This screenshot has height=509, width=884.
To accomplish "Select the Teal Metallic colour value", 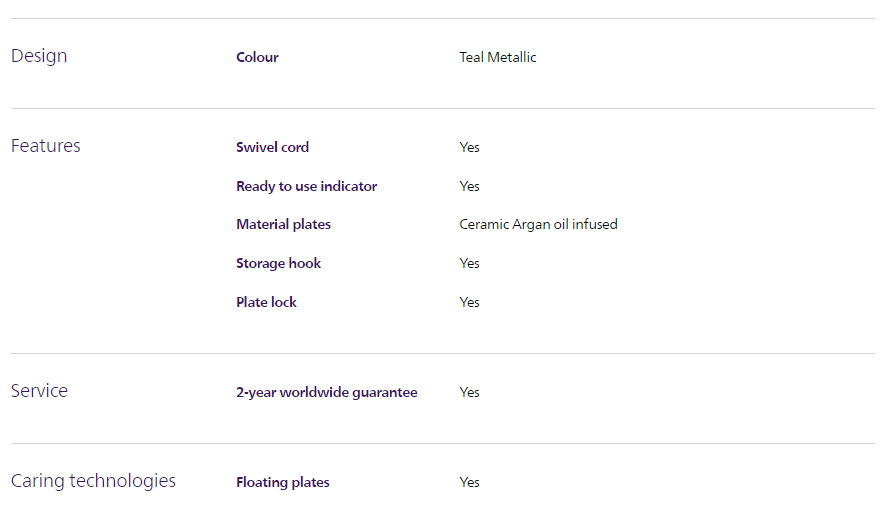I will (x=497, y=57).
